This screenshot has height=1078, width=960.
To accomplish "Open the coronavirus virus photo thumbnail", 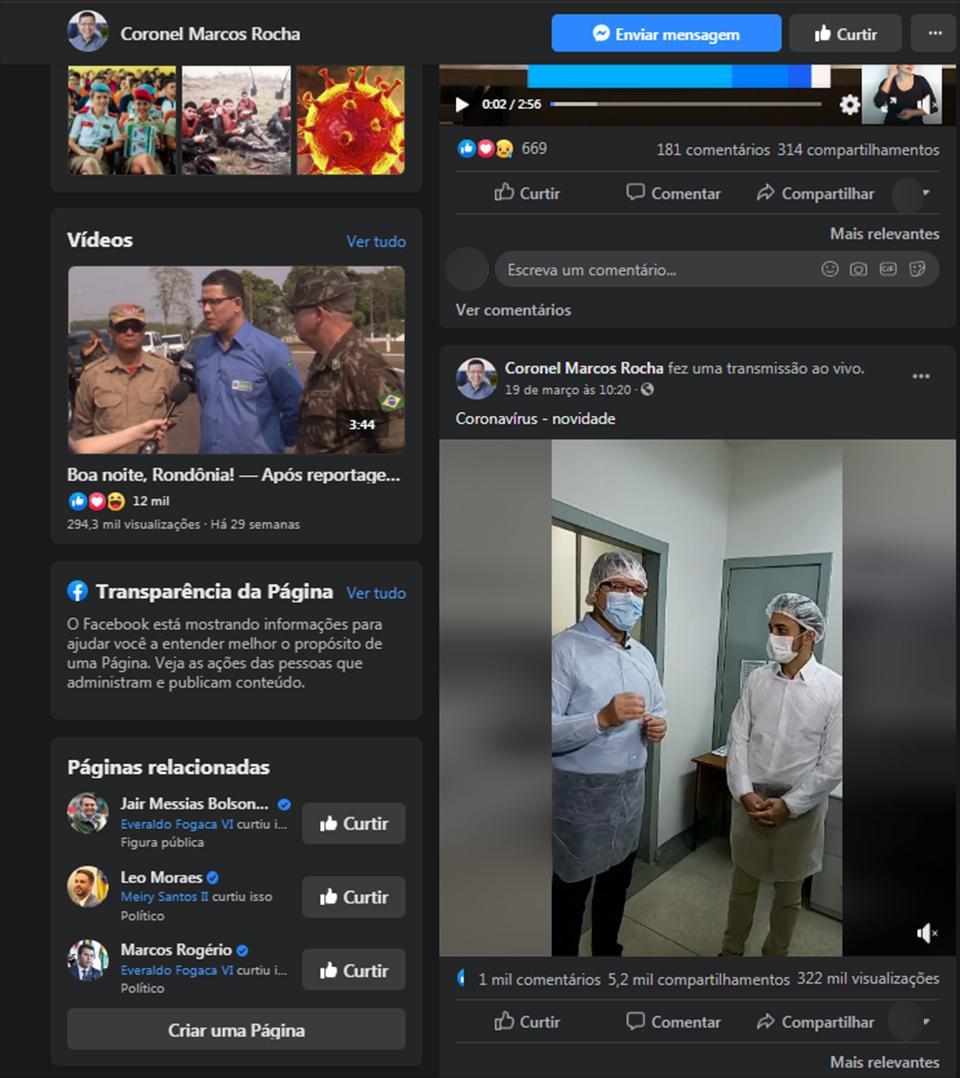I will coord(351,121).
